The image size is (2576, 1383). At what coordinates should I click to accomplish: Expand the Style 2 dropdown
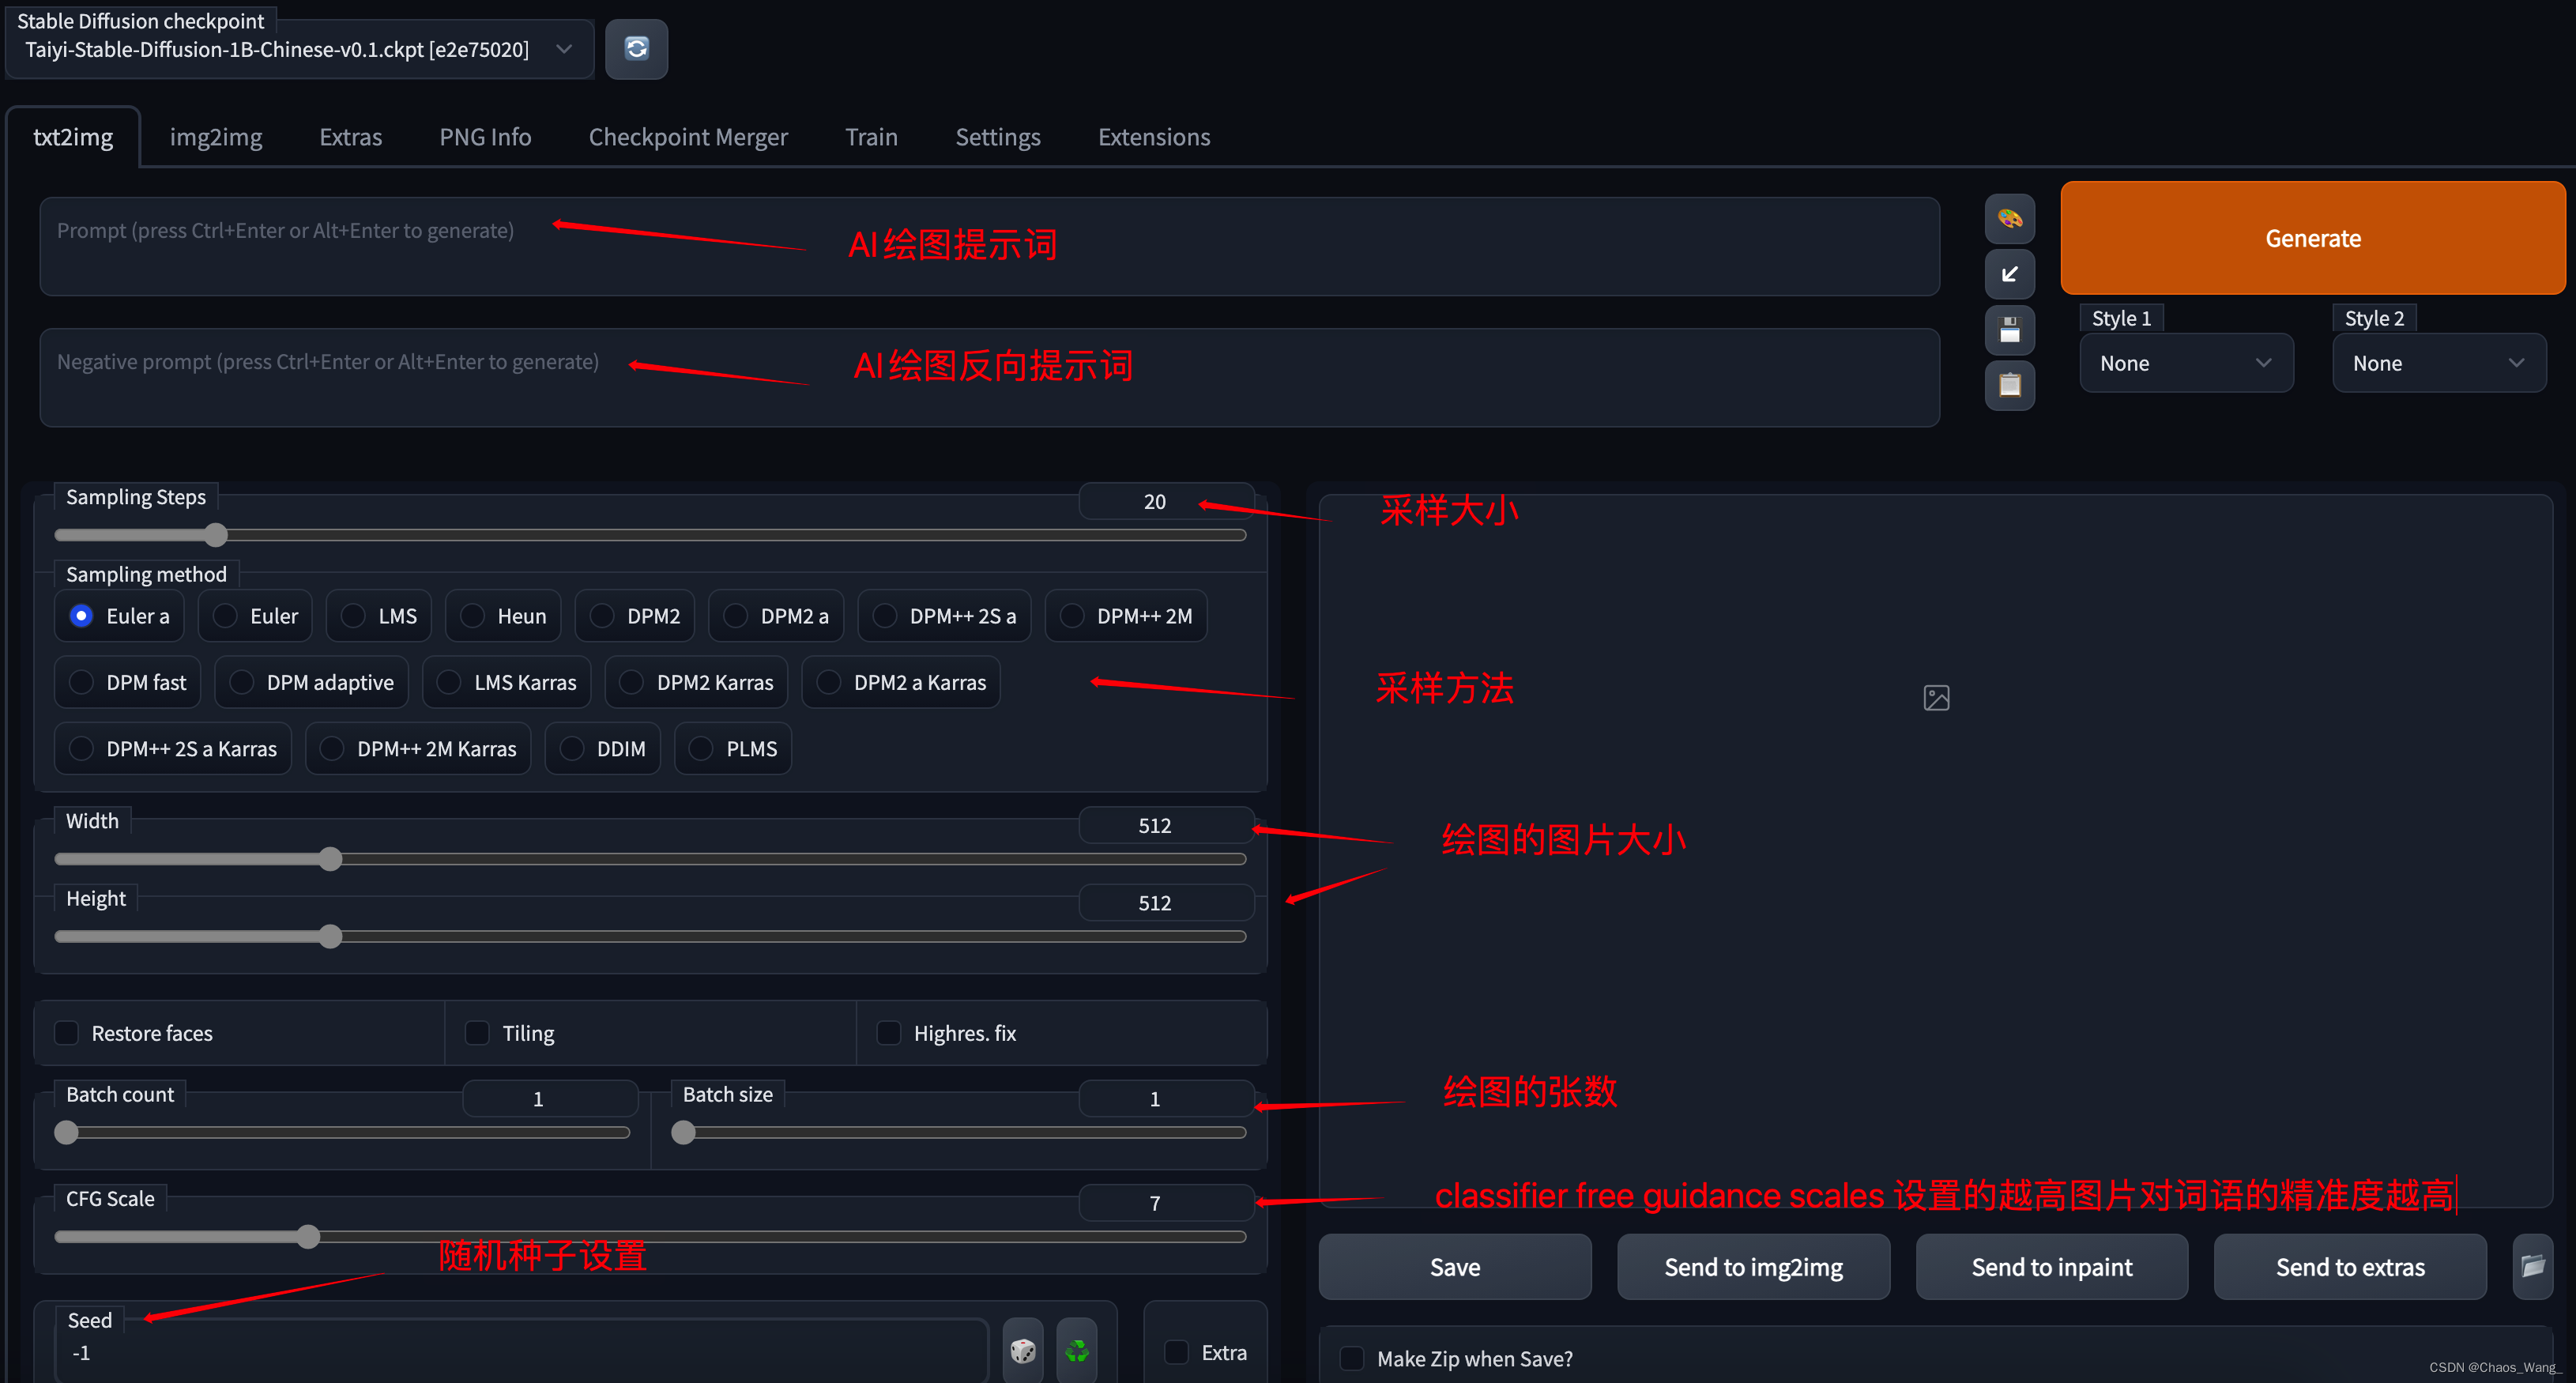(x=2438, y=363)
